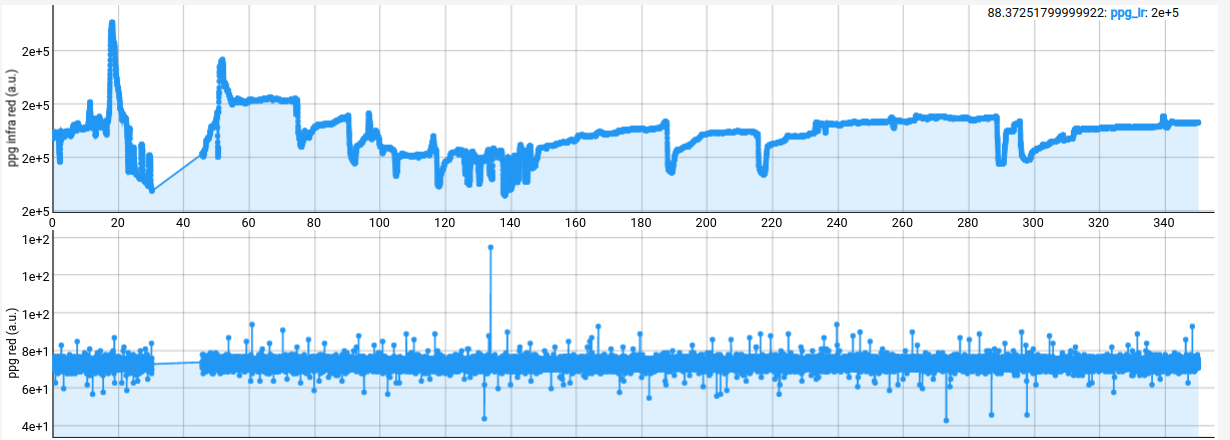Viewport: 1230px width, 440px height.
Task: Click the low red-channel point near x=273
Action: pyautogui.click(x=946, y=420)
